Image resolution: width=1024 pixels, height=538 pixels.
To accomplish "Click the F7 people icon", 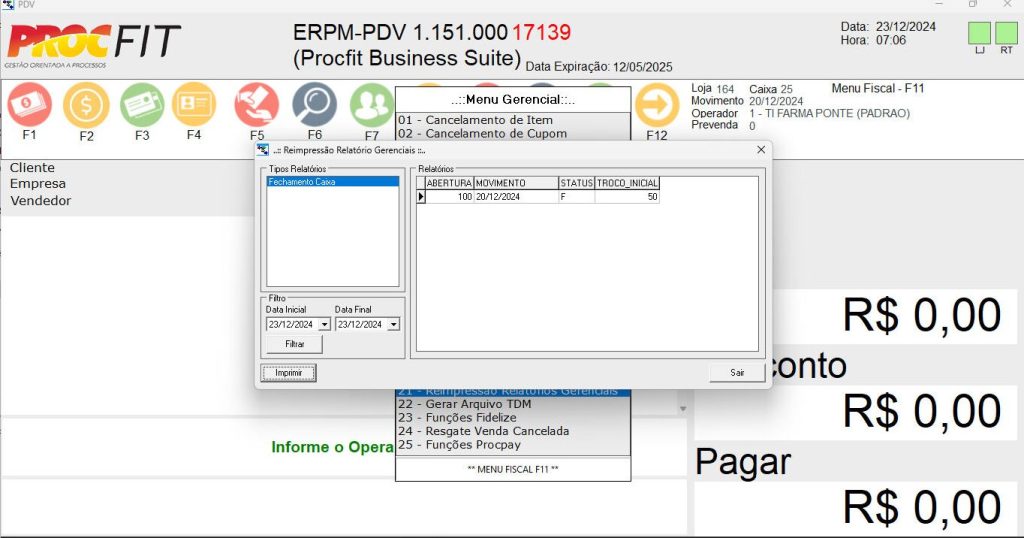I will tap(372, 104).
